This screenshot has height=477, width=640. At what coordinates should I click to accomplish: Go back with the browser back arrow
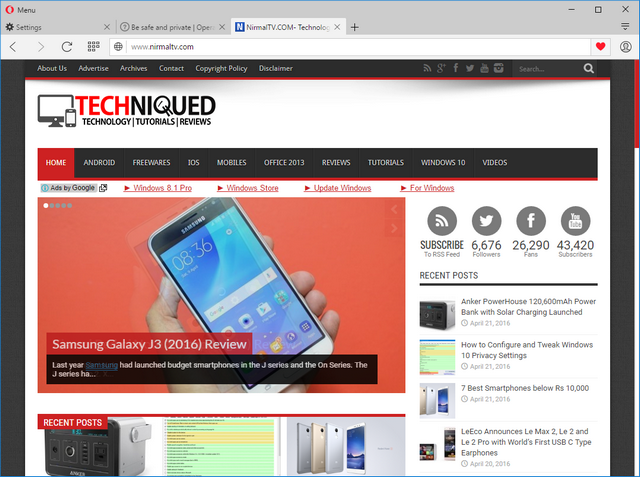pyautogui.click(x=13, y=47)
